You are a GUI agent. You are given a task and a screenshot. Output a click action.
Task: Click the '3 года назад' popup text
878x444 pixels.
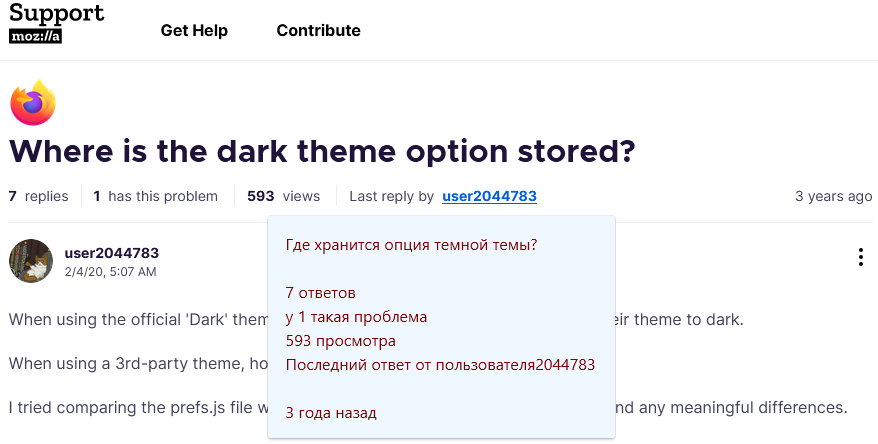coord(331,413)
